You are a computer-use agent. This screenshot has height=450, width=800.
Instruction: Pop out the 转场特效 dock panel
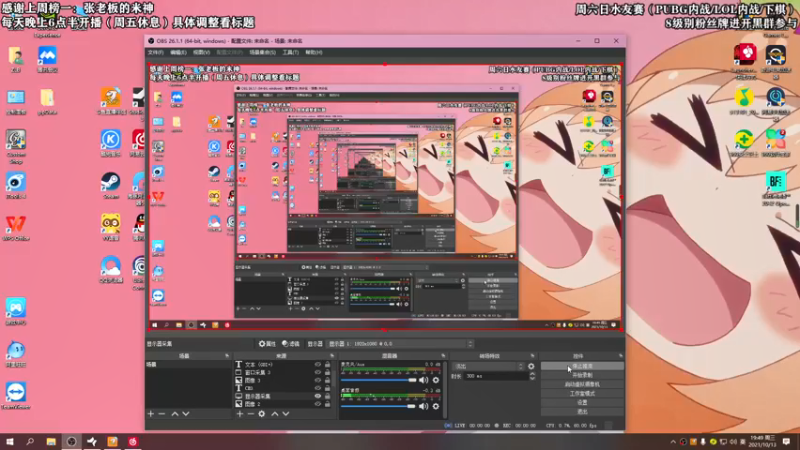pyautogui.click(x=532, y=356)
